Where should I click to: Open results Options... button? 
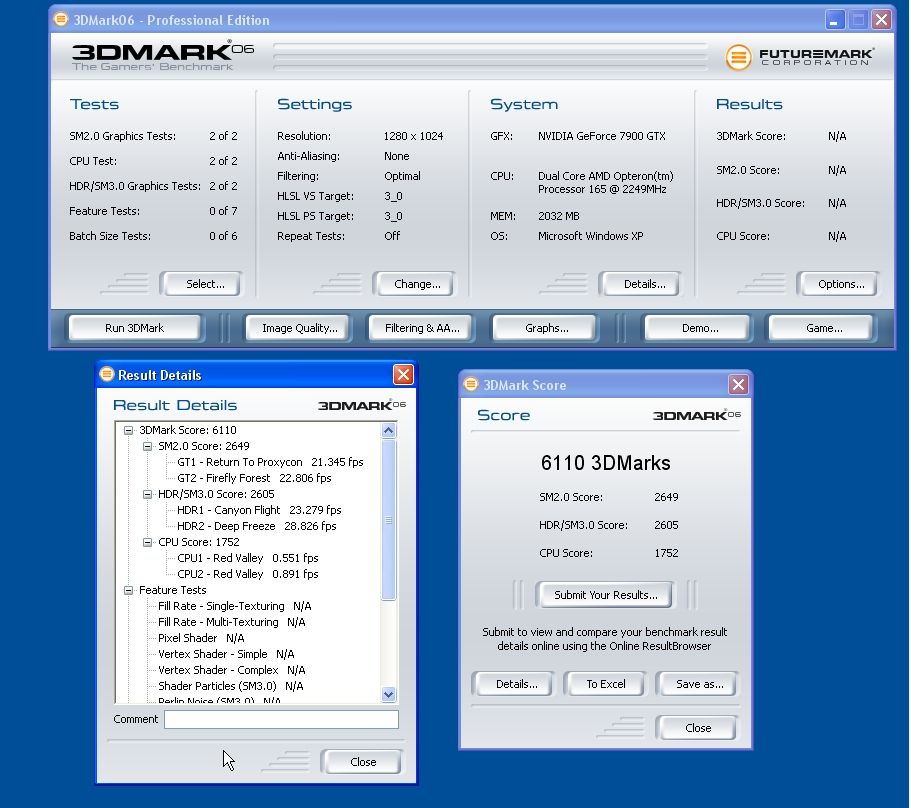837,284
